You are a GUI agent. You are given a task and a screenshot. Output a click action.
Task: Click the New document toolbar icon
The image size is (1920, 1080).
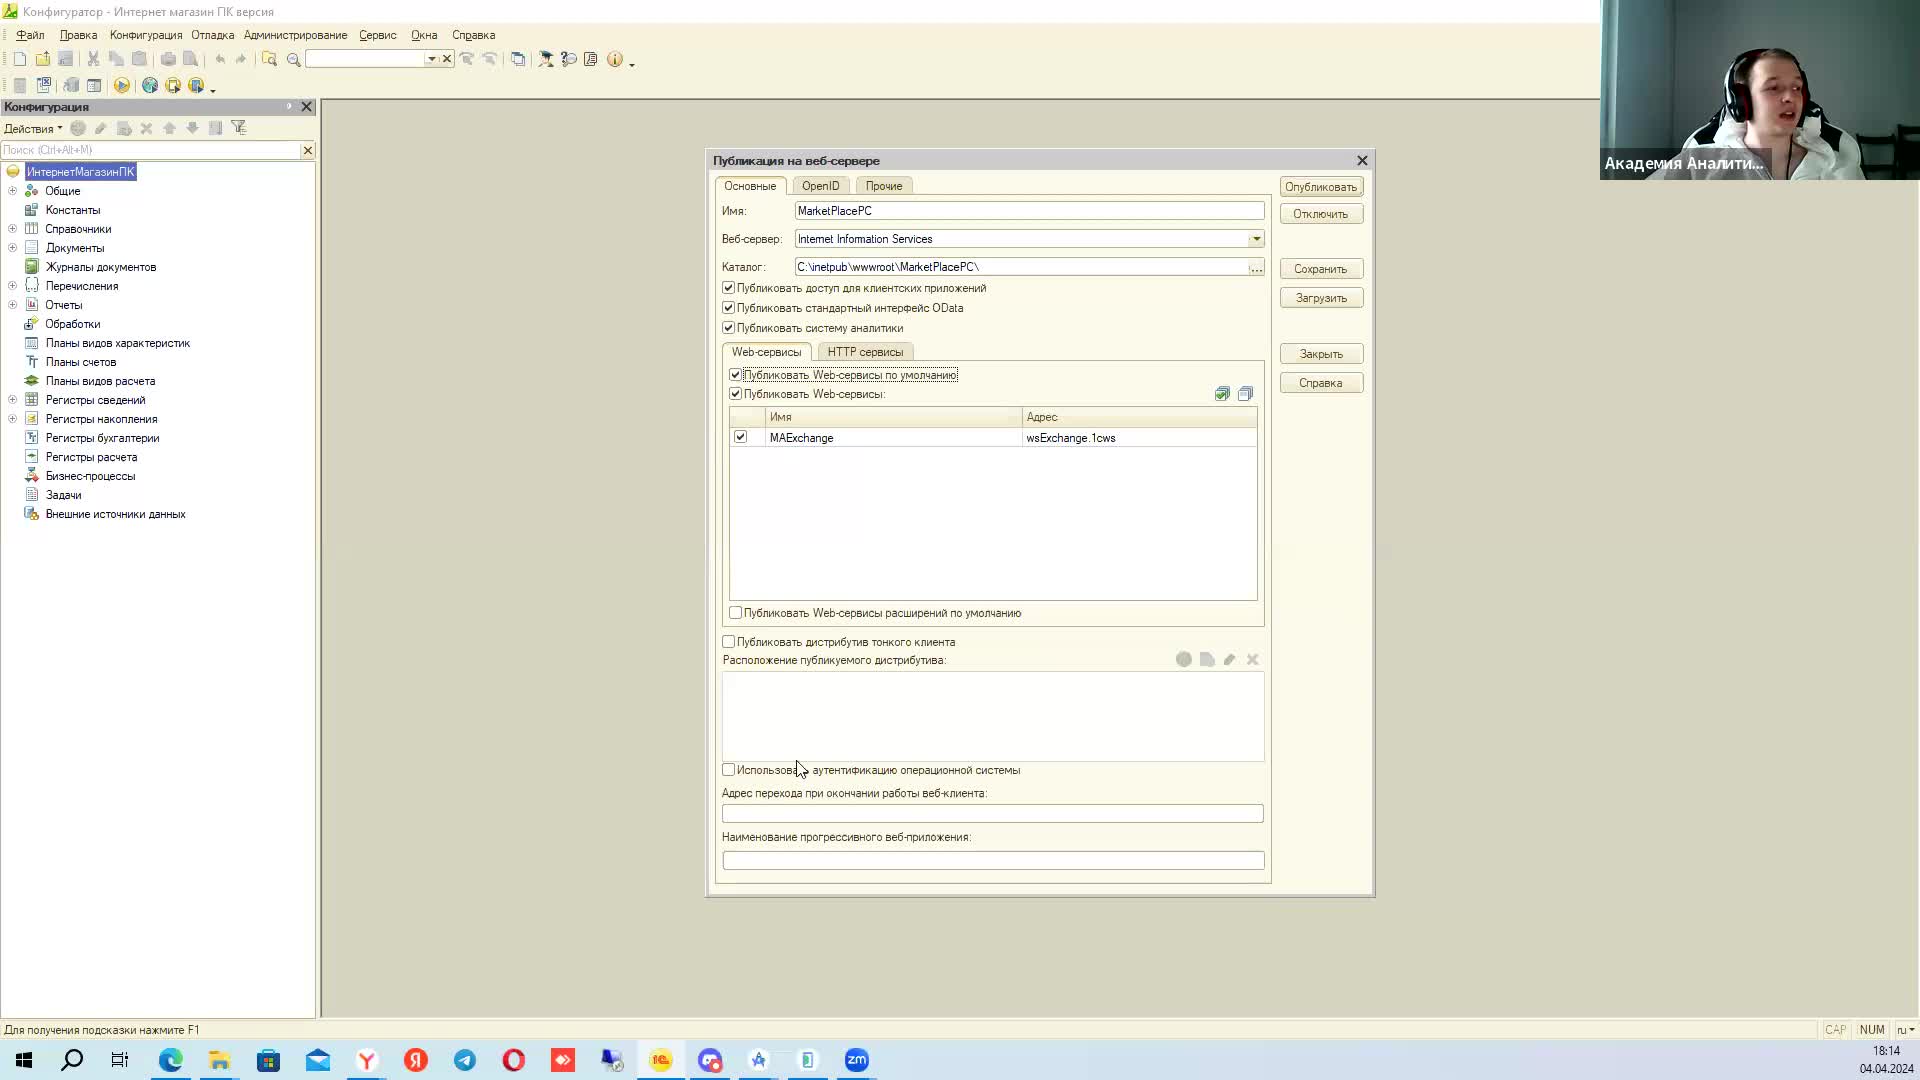tap(19, 59)
